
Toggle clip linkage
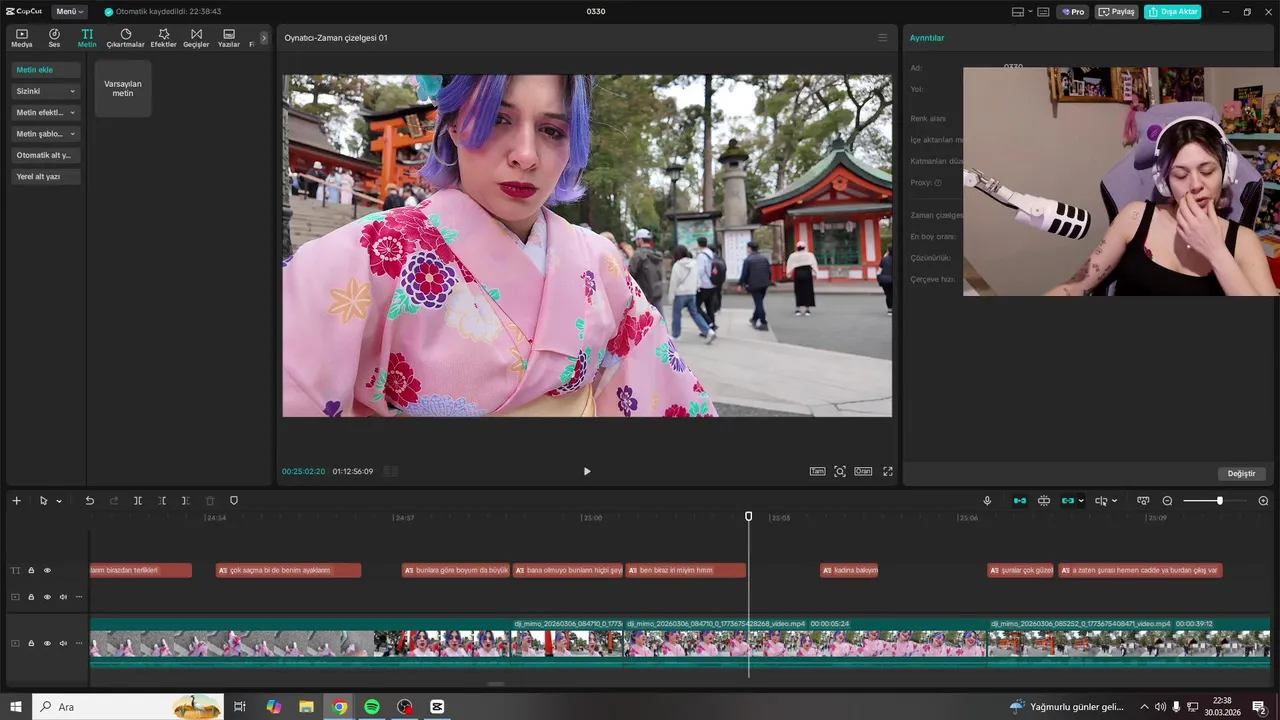click(1068, 501)
